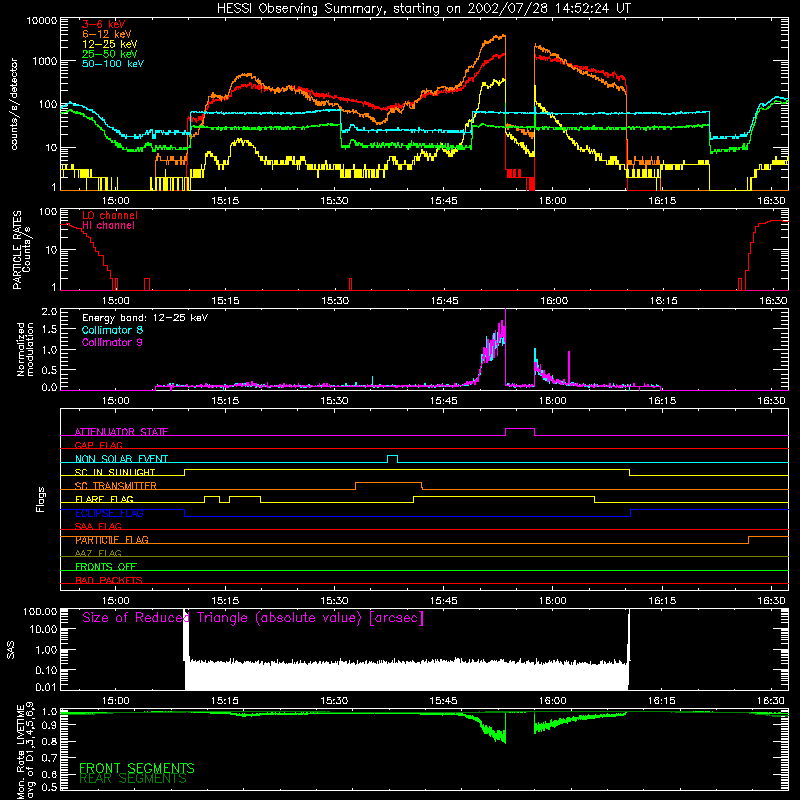Select the 6-12 keV legend label

click(x=107, y=34)
